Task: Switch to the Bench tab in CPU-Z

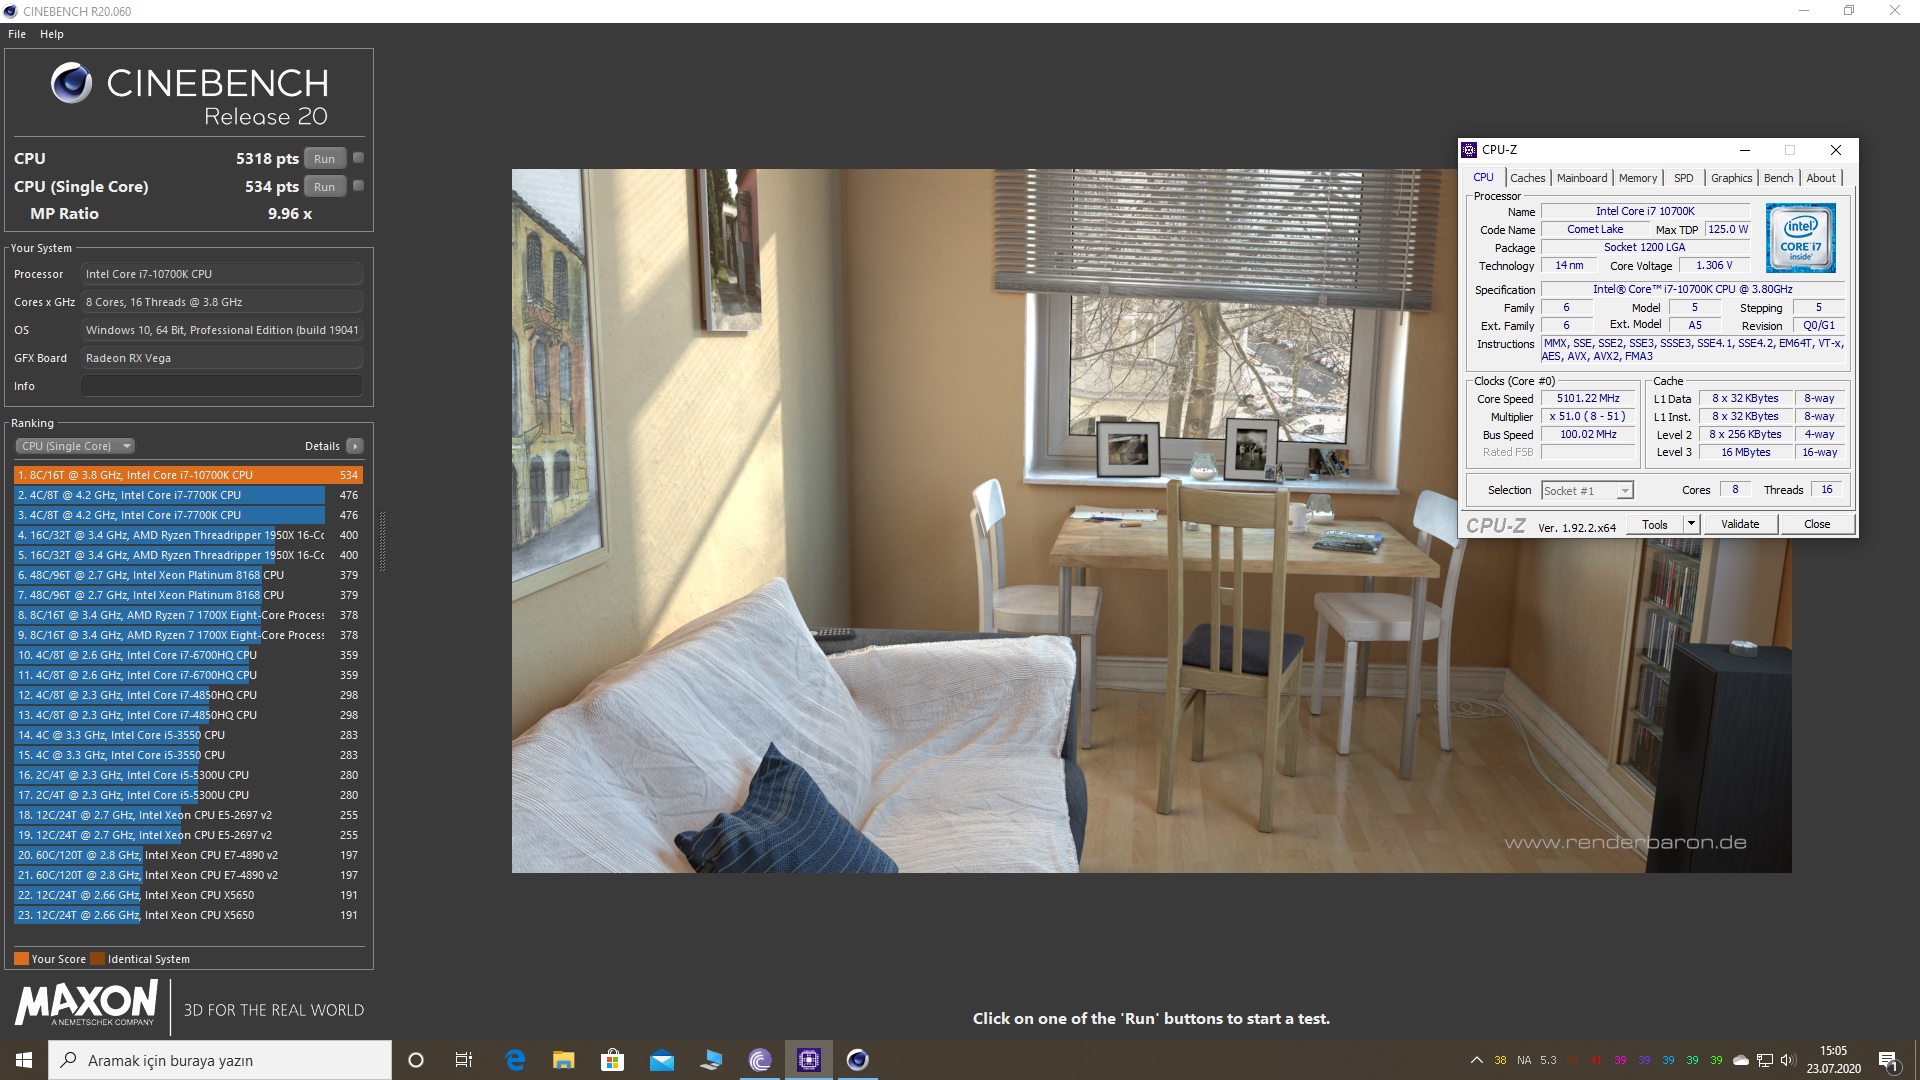Action: coord(1778,178)
